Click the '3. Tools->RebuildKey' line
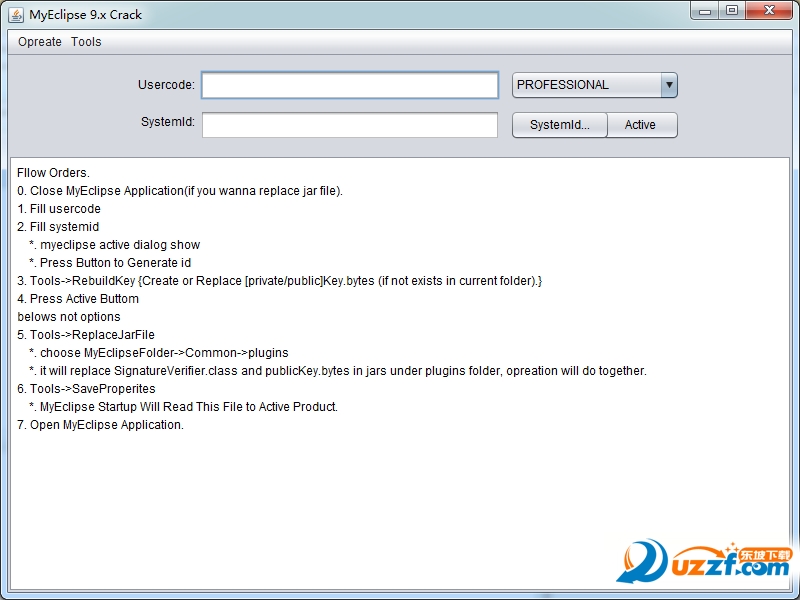Viewport: 800px width, 600px height. (280, 281)
